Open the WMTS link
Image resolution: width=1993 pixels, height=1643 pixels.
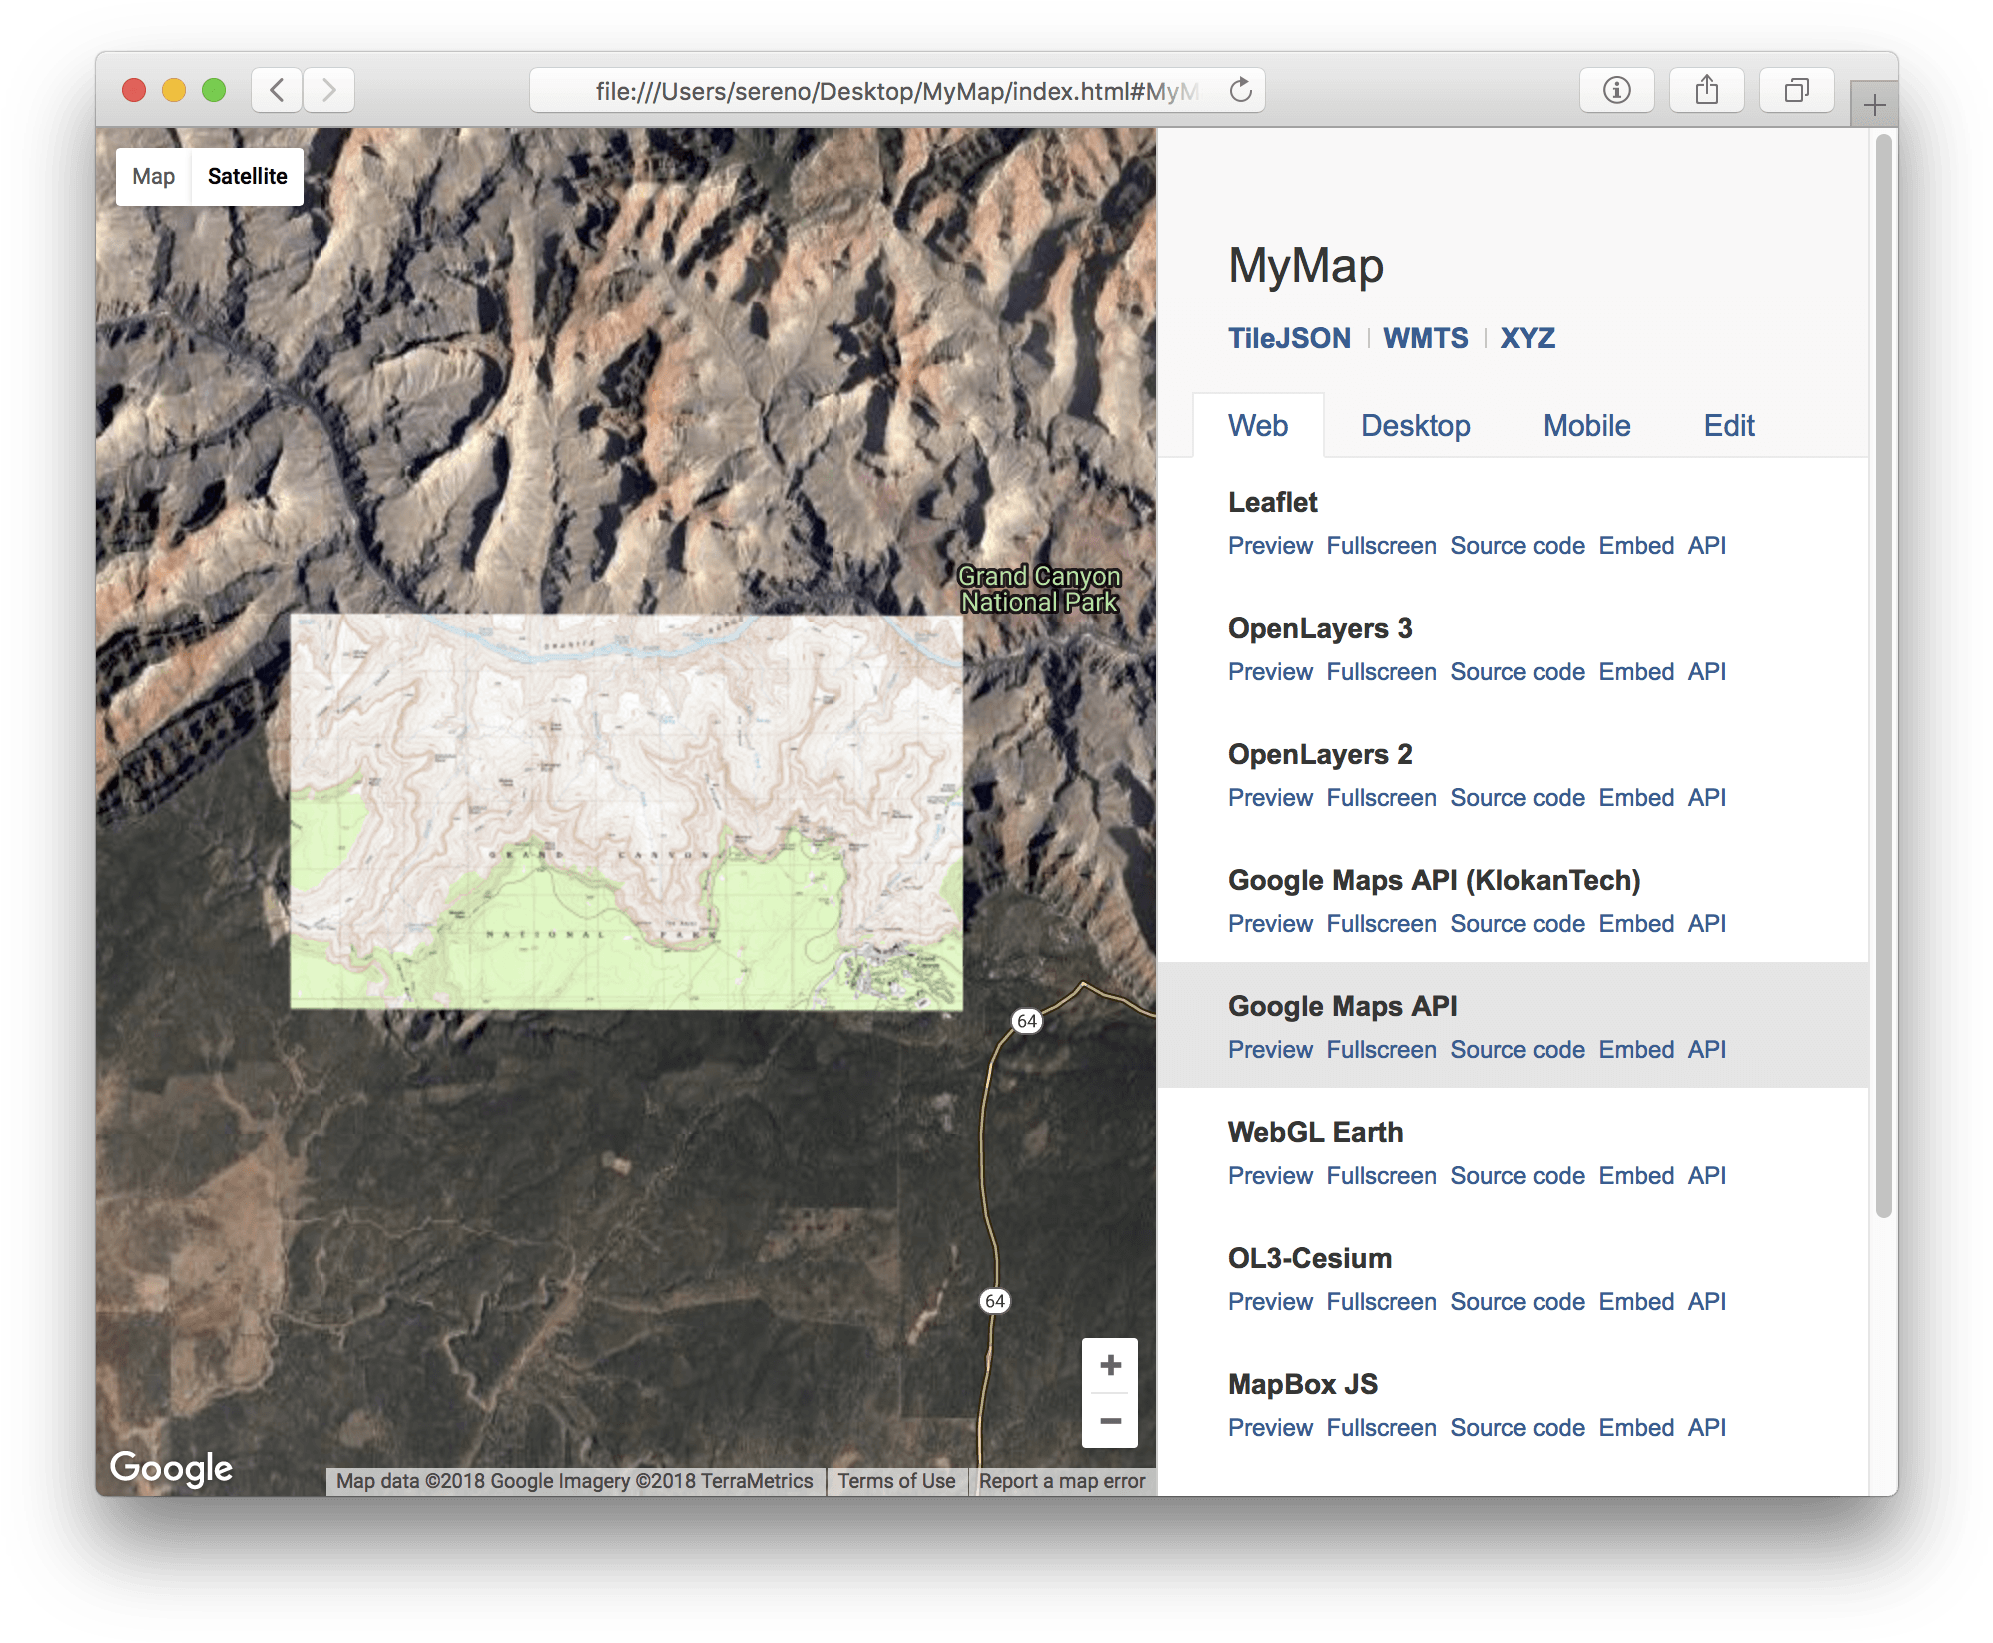(x=1425, y=338)
